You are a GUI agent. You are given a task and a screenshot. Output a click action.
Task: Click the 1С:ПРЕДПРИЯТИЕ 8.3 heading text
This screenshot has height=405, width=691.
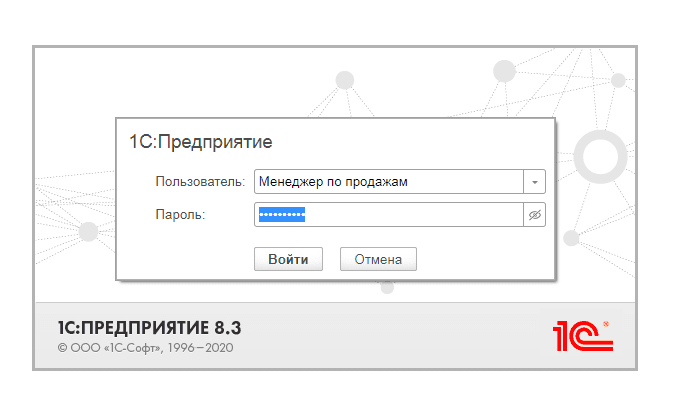(149, 328)
